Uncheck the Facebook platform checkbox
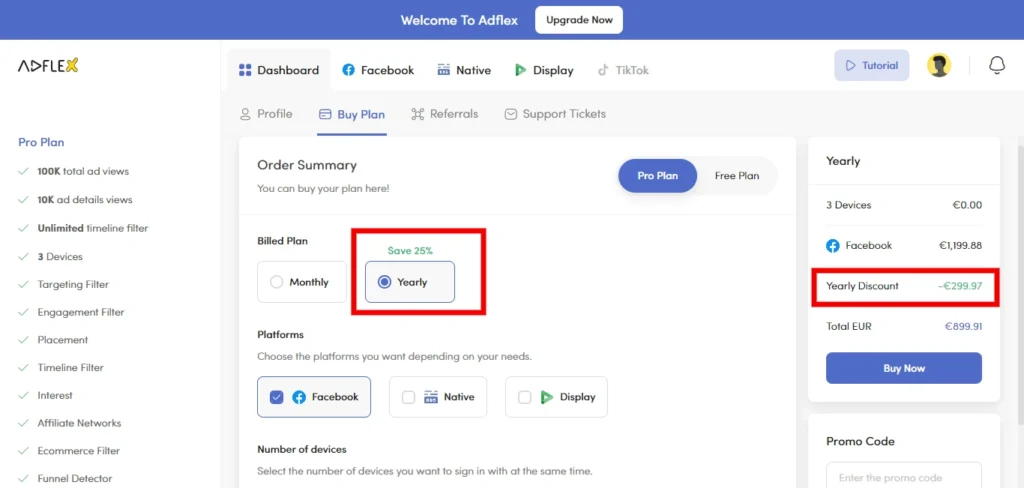The height and width of the screenshot is (488, 1024). pyautogui.click(x=277, y=397)
